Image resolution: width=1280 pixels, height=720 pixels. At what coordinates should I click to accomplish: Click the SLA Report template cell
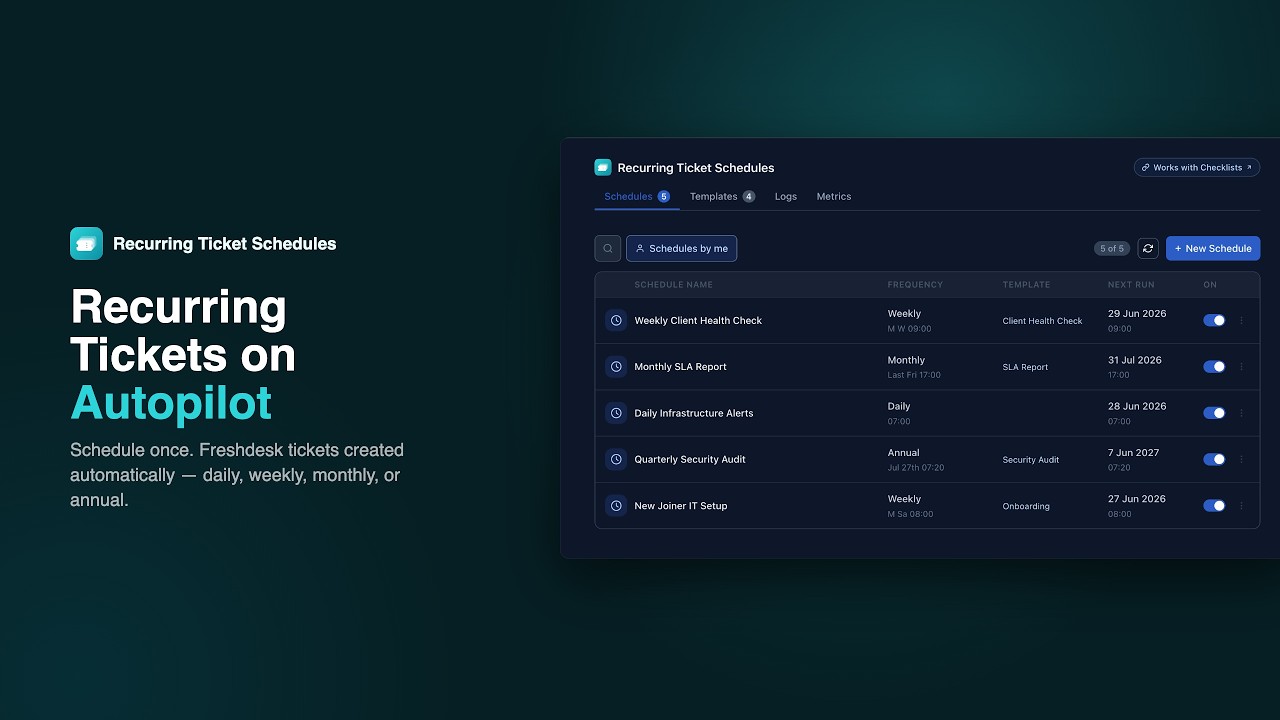coord(1025,367)
